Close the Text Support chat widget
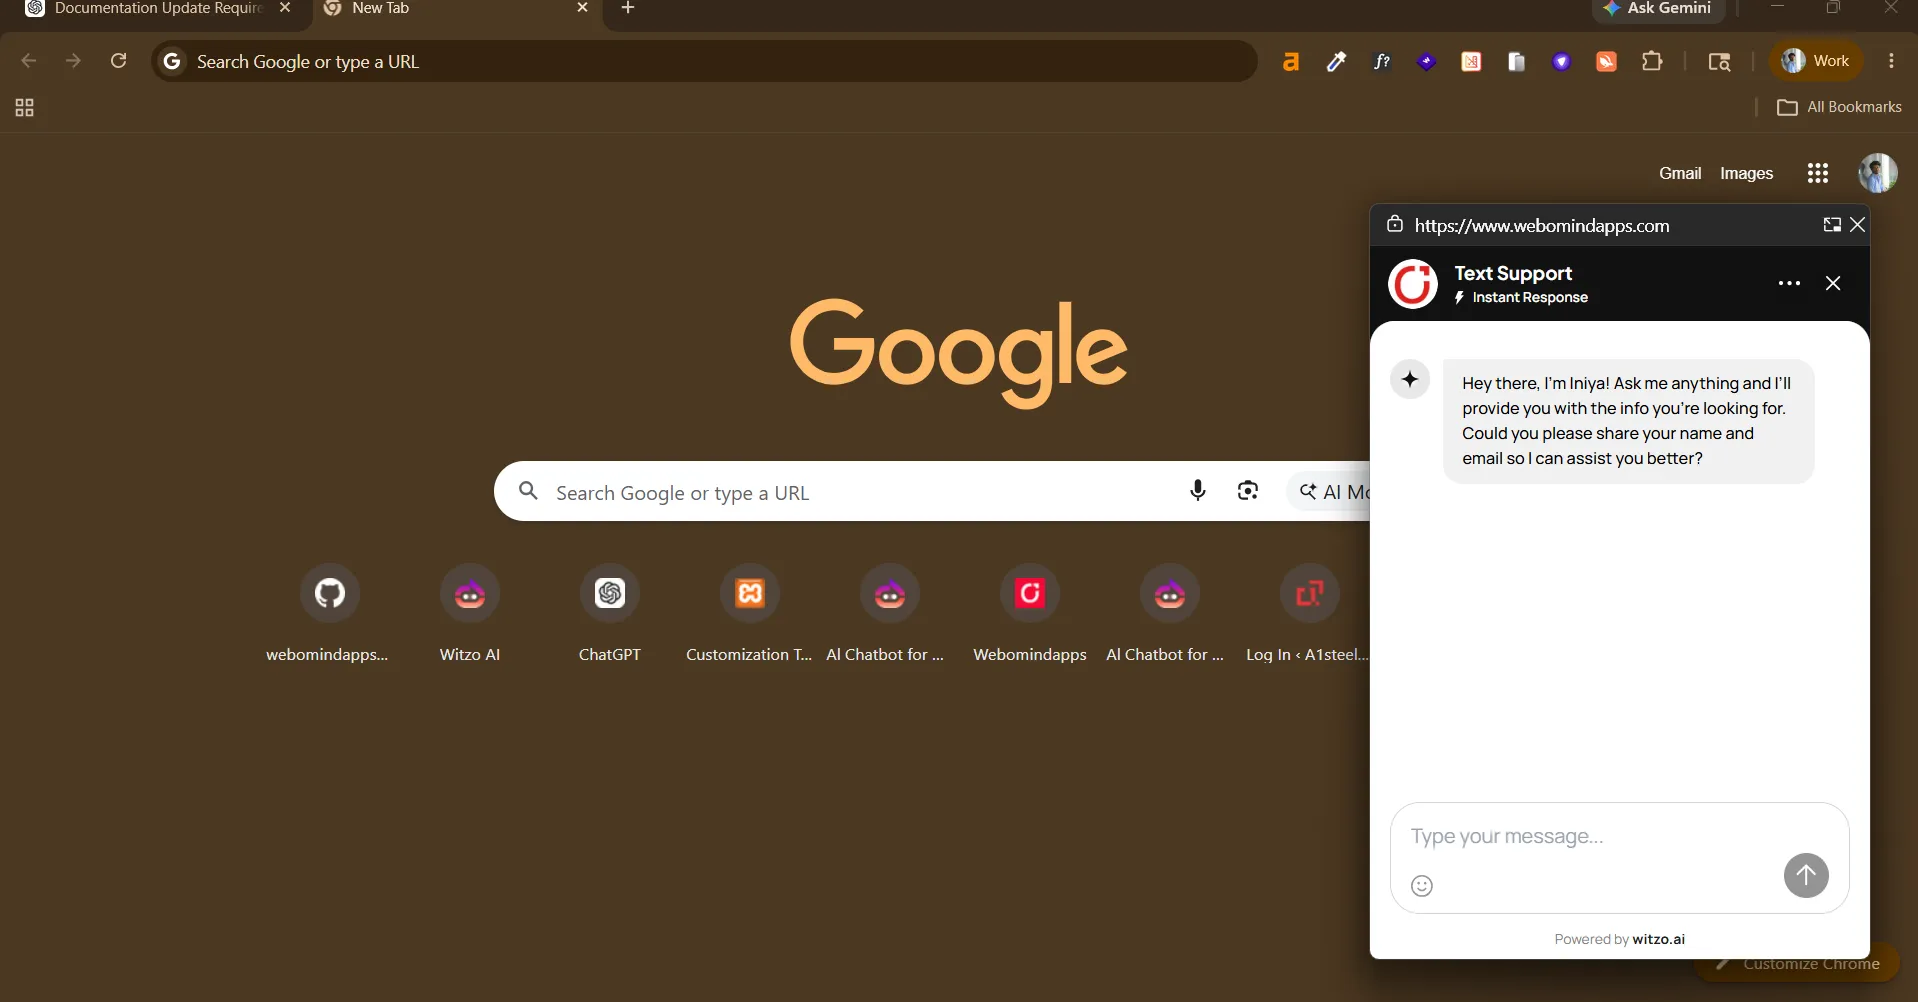This screenshot has width=1918, height=1002. [1833, 283]
